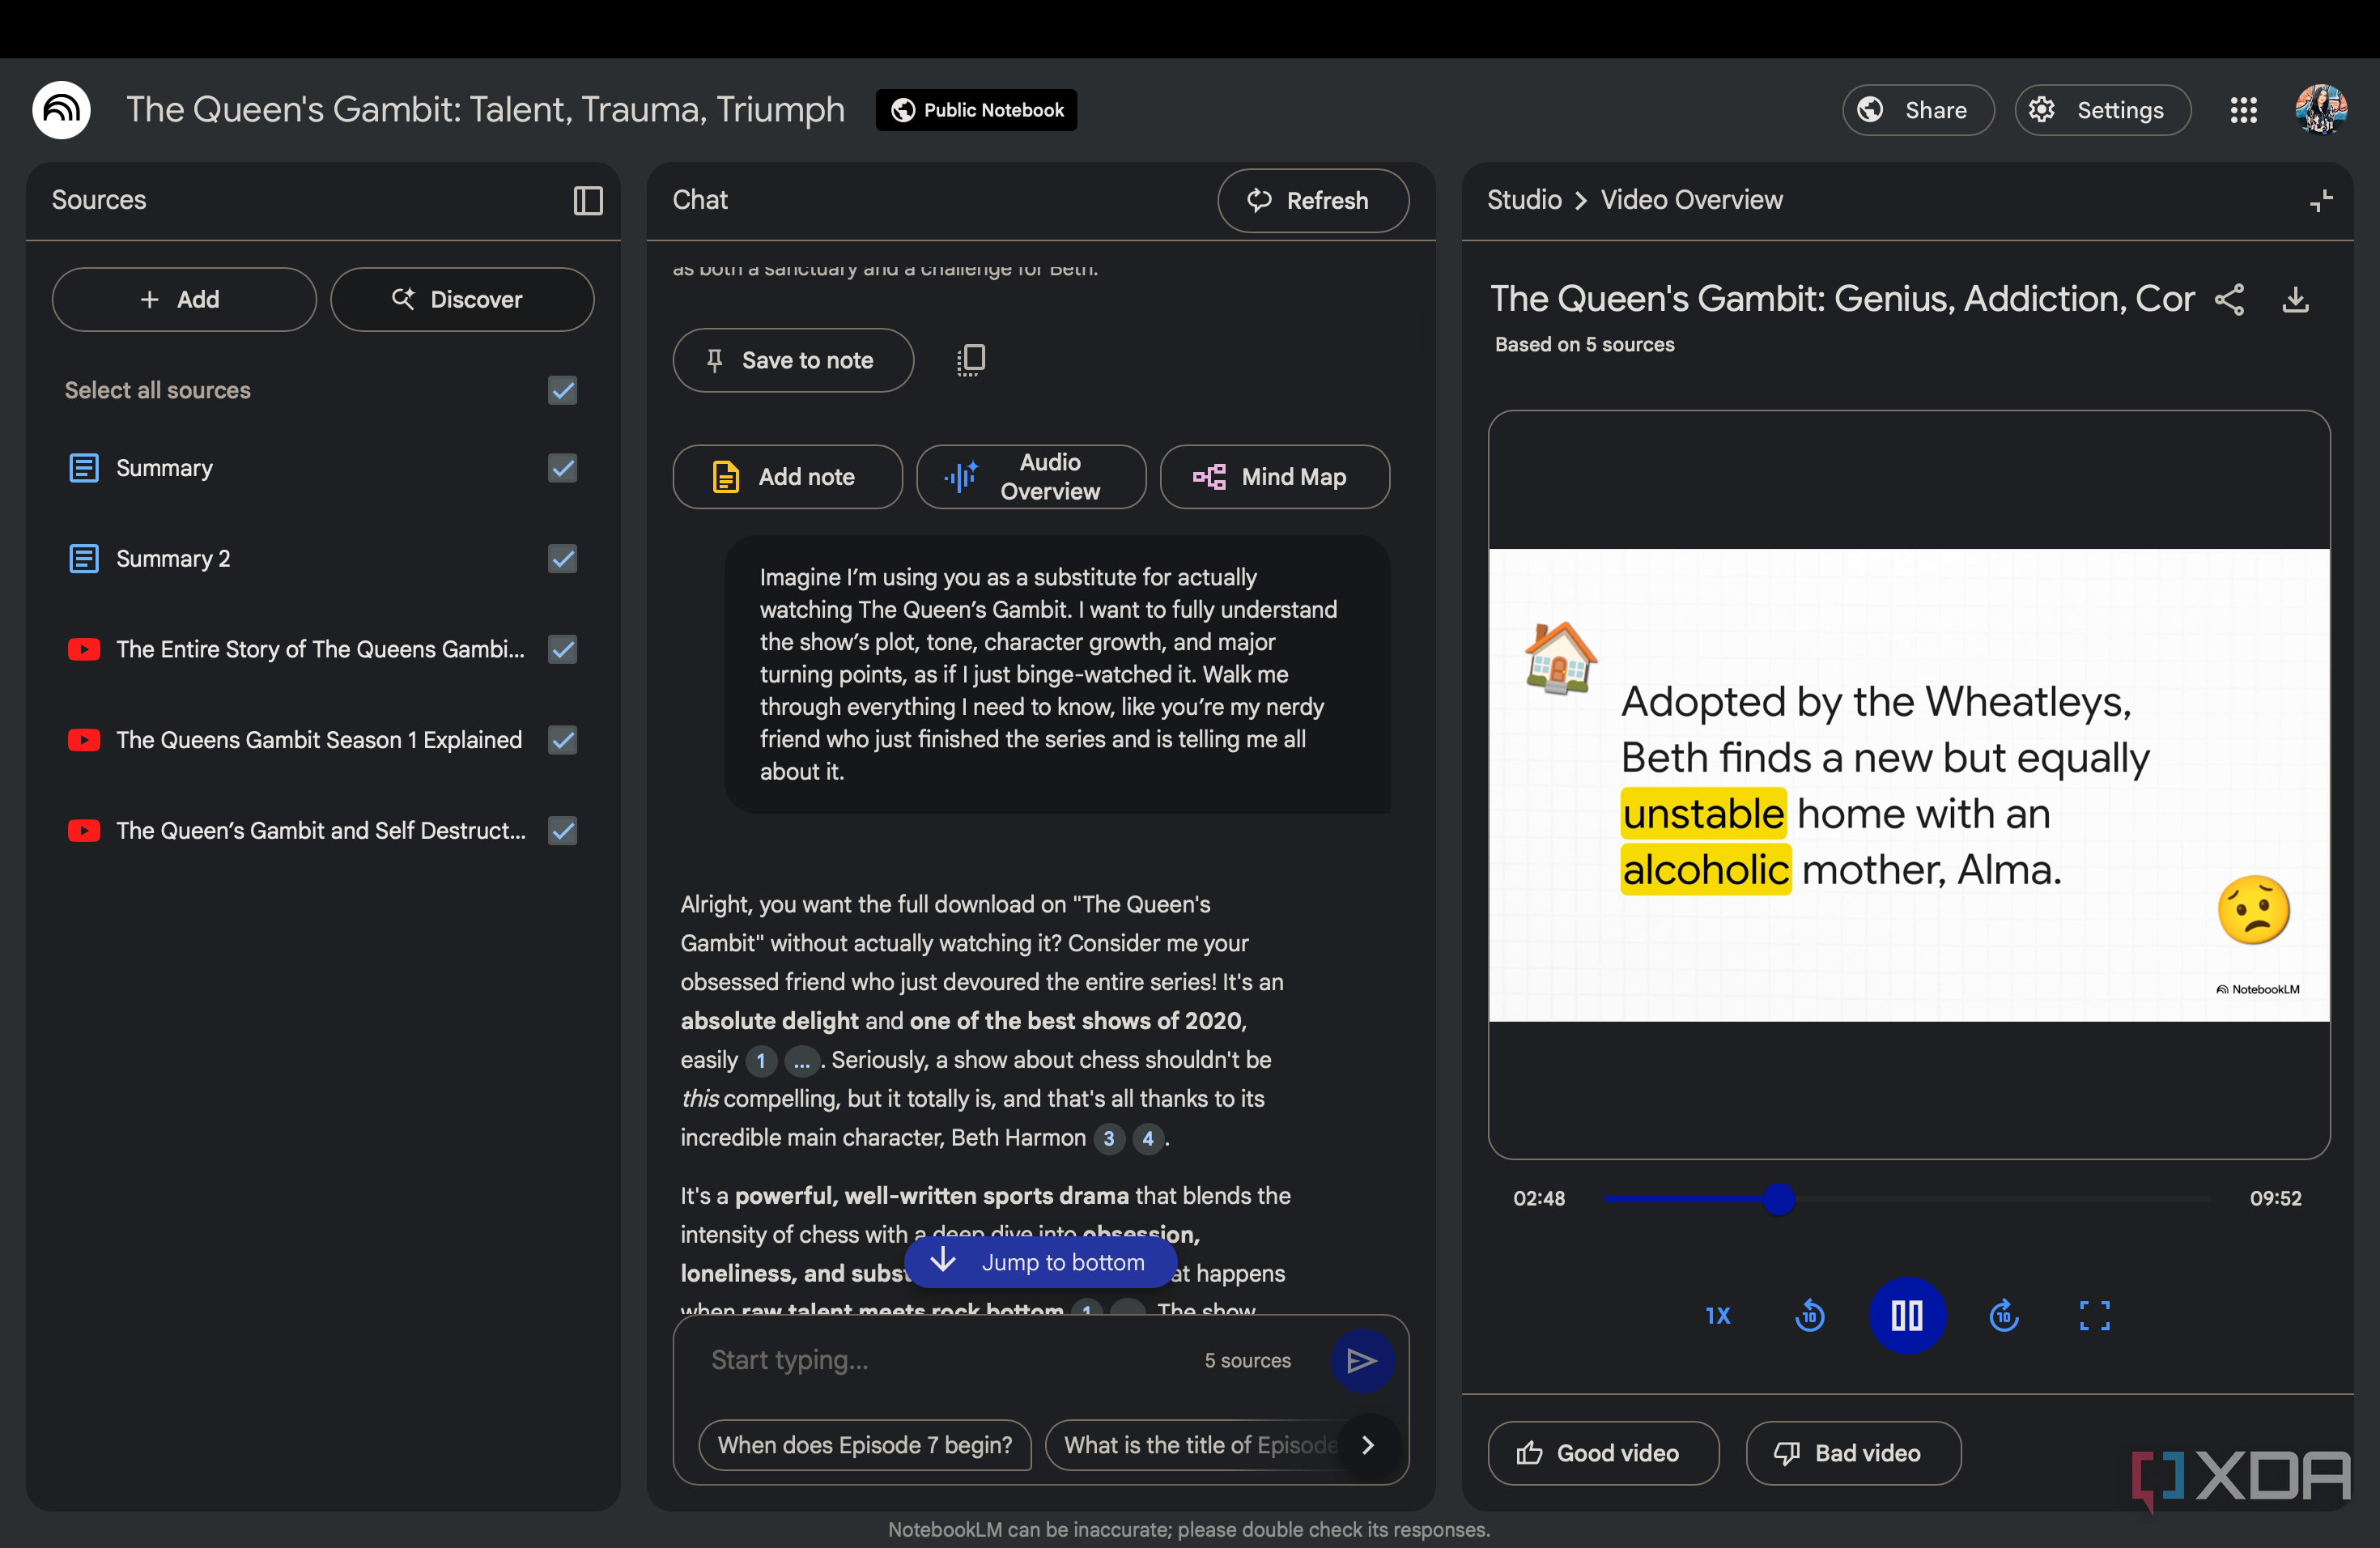This screenshot has width=2380, height=1548.
Task: Jump to bottom of chat
Action: 1040,1262
